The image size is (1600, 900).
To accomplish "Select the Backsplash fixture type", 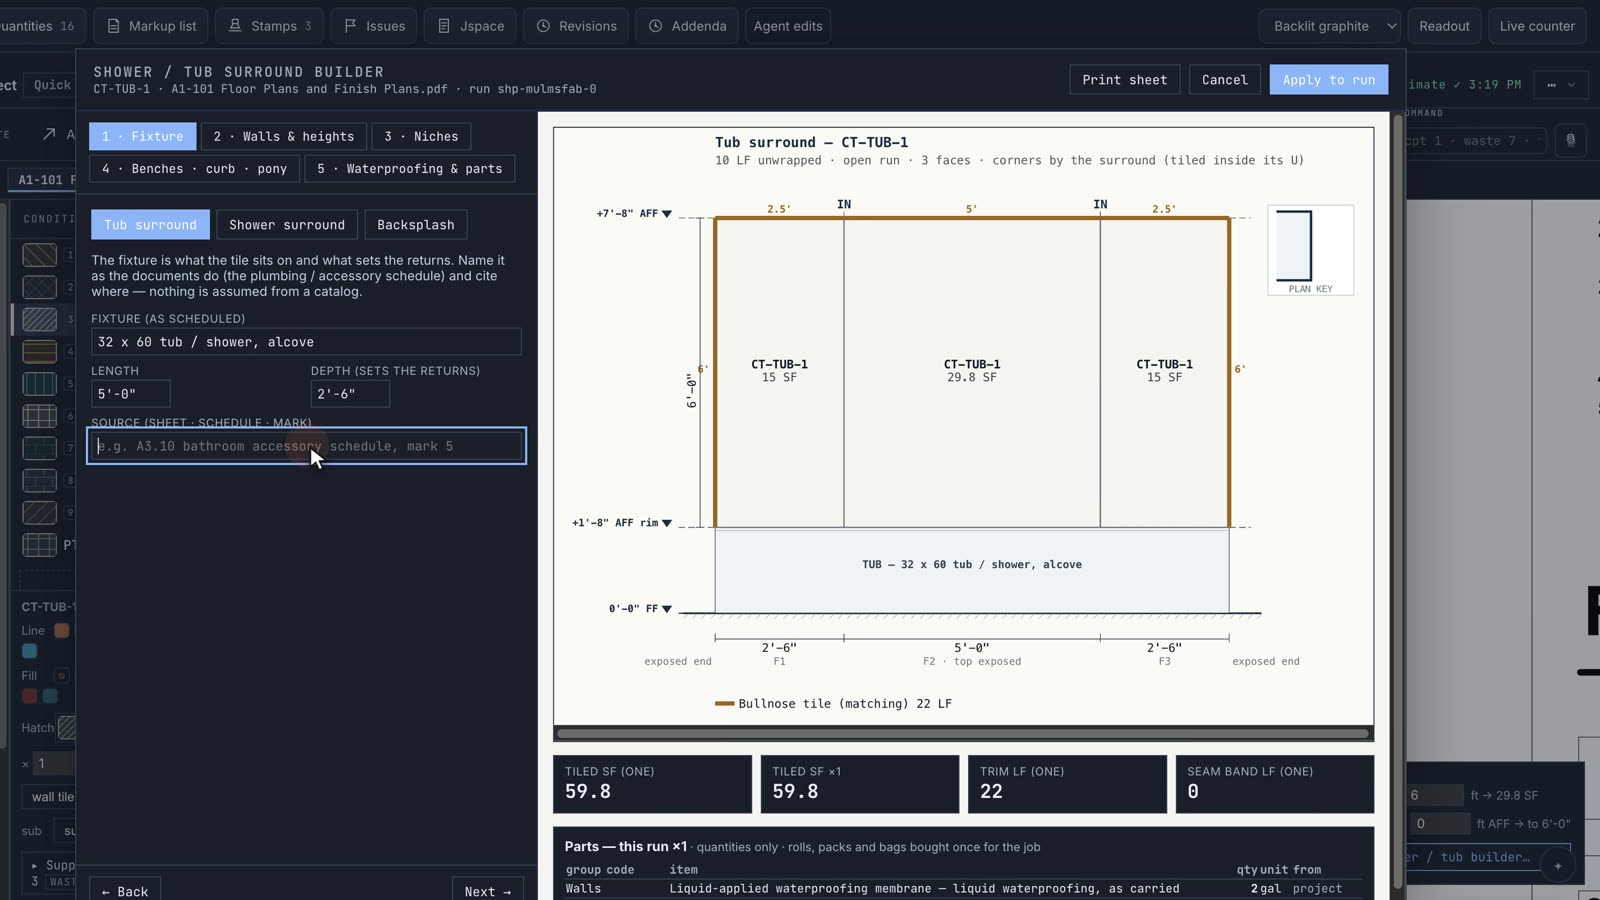I will 416,225.
